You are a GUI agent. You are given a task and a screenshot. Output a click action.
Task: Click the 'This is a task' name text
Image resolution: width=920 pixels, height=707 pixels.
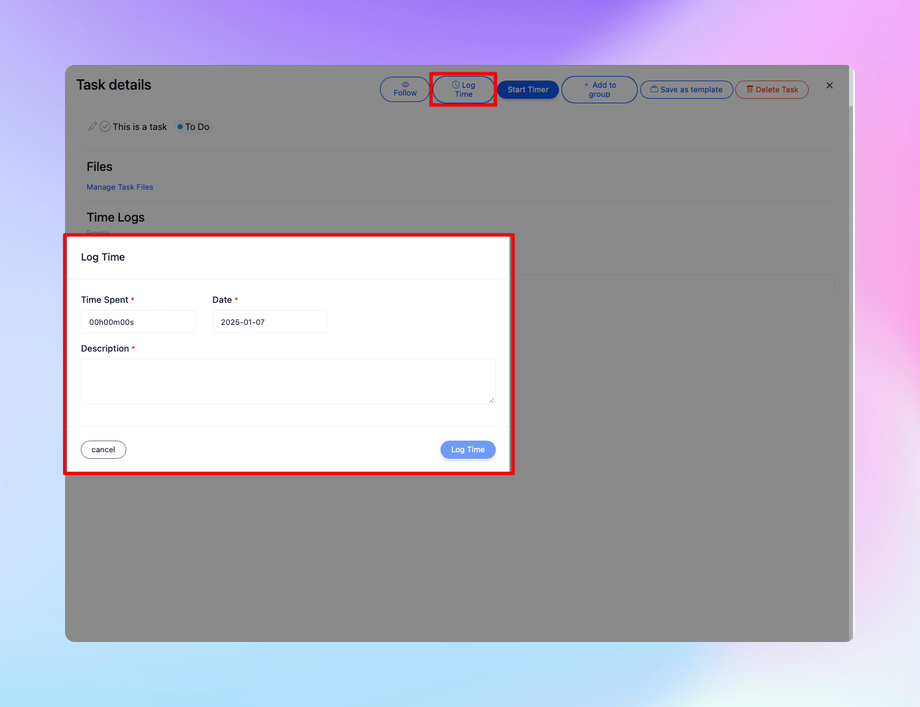pos(140,127)
